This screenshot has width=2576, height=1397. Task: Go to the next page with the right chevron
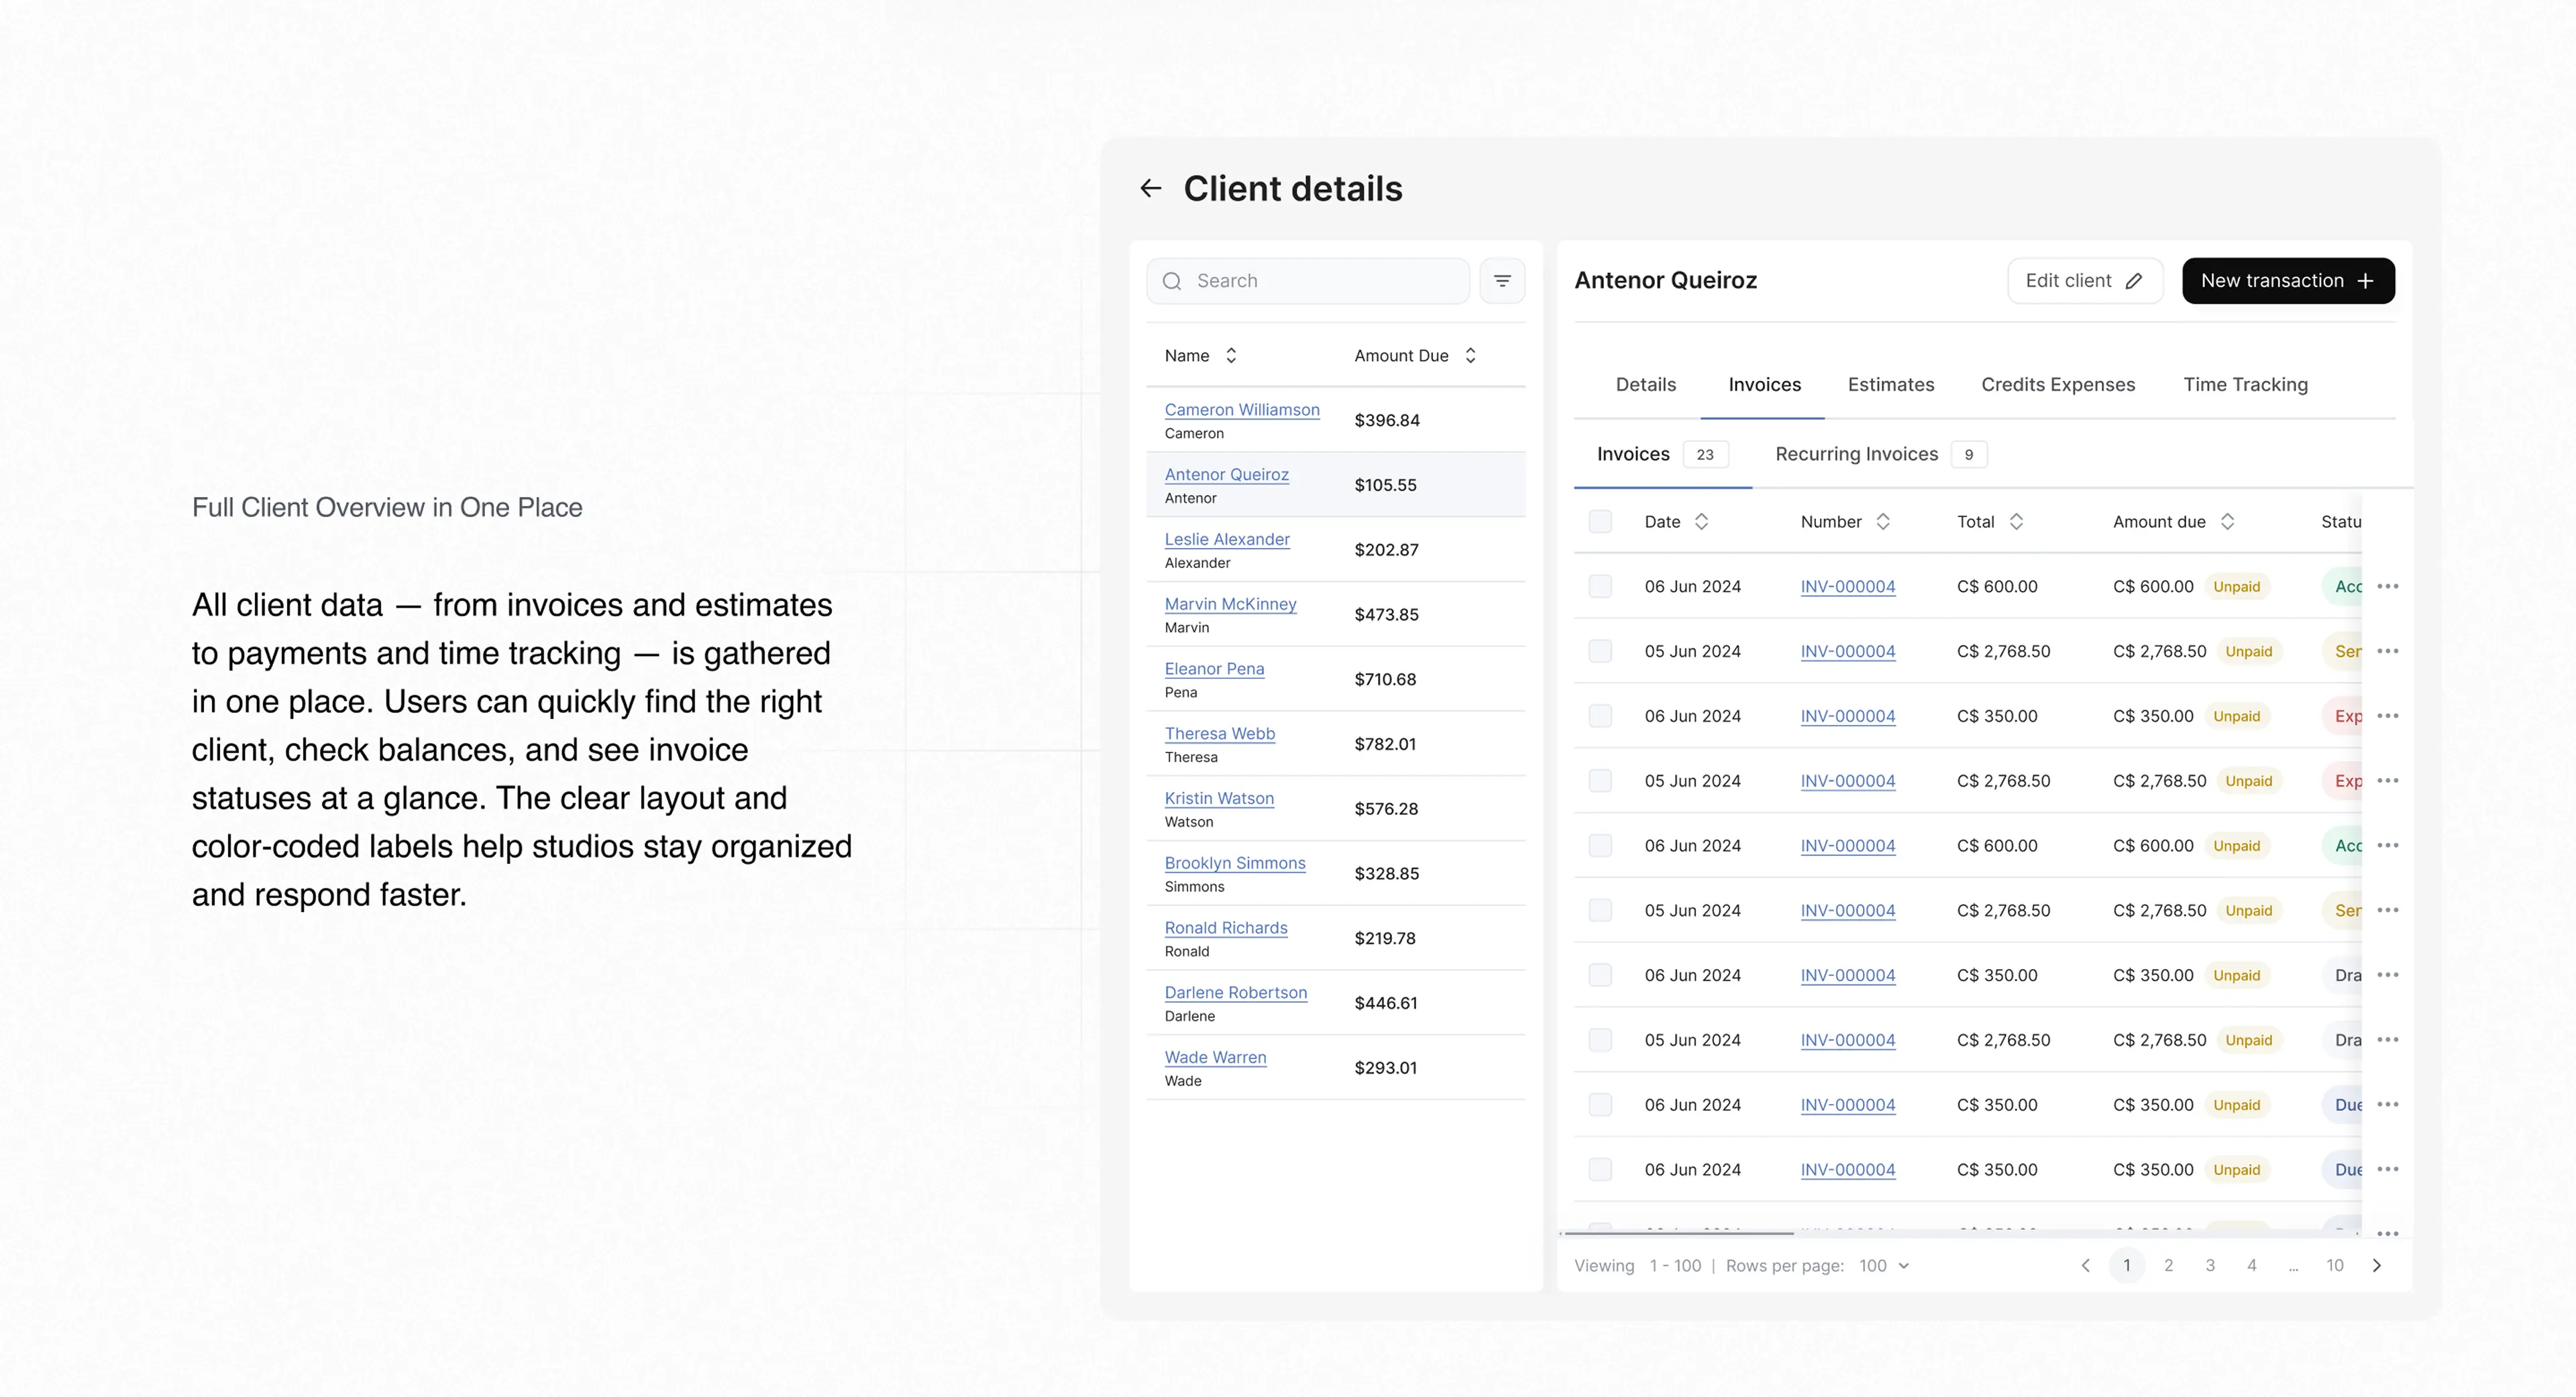click(x=2377, y=1266)
